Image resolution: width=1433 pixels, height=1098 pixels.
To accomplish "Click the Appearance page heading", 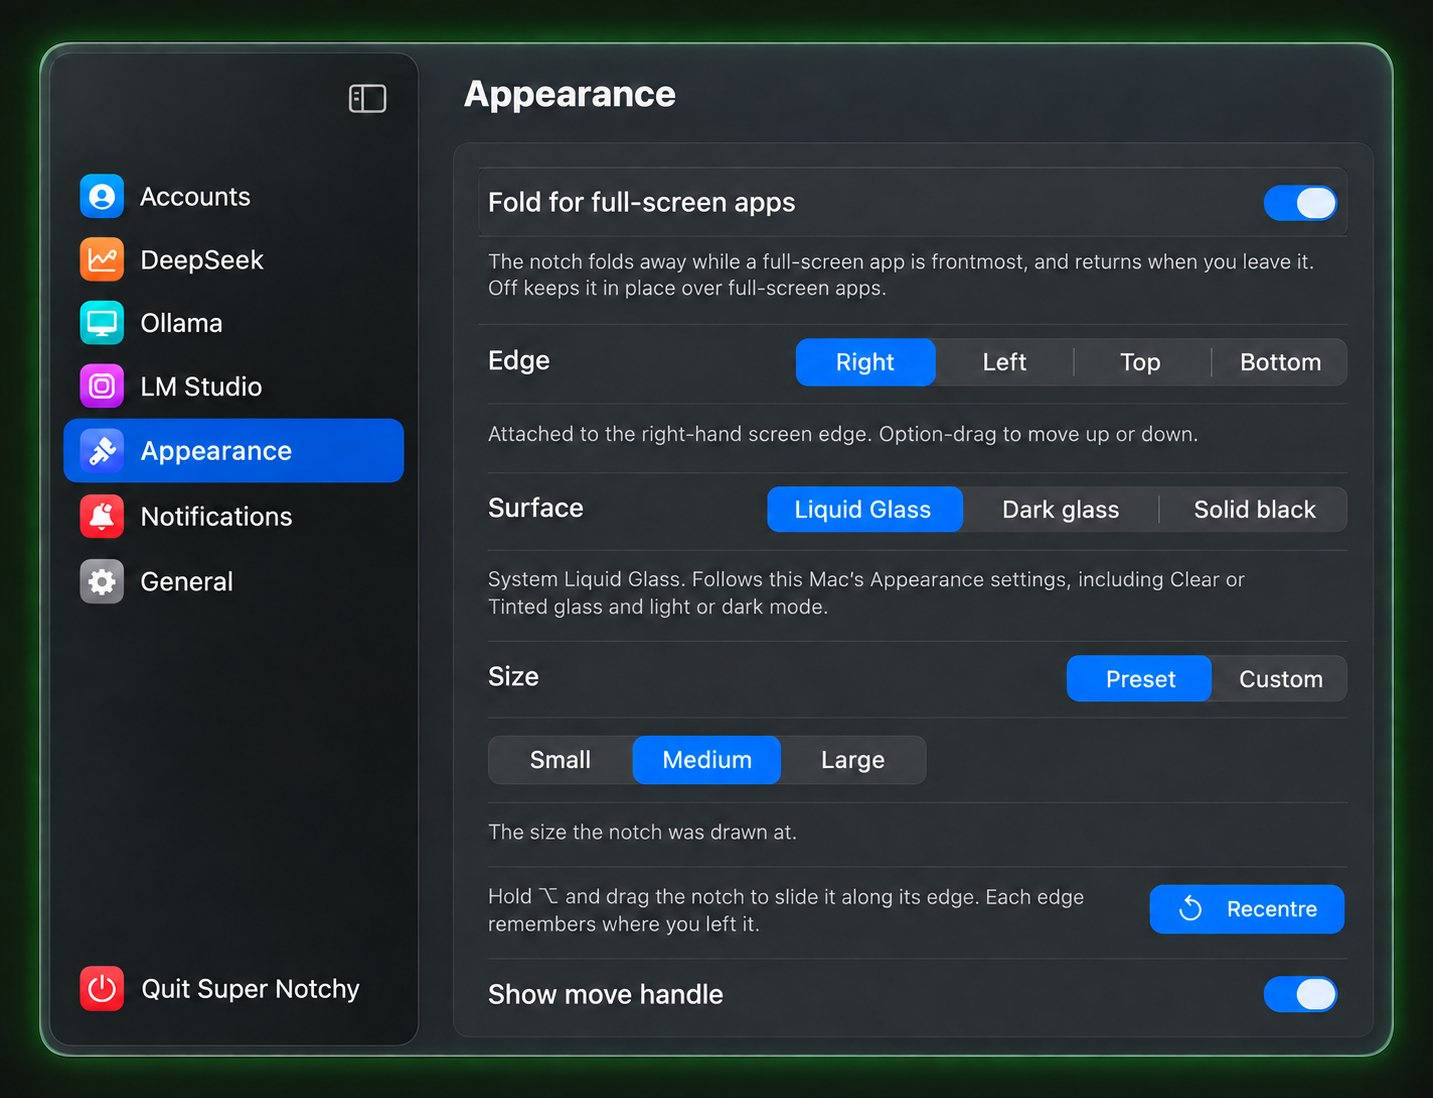I will pyautogui.click(x=570, y=94).
